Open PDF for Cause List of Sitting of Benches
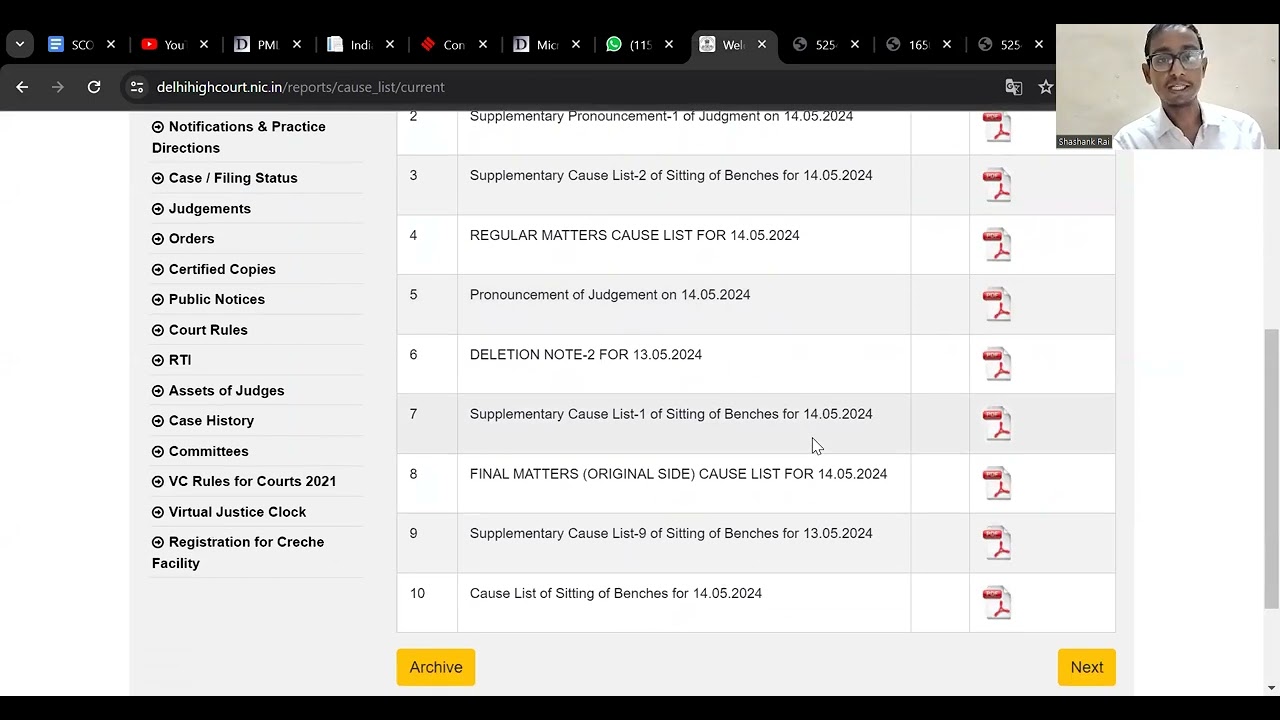This screenshot has width=1280, height=720. coord(997,604)
